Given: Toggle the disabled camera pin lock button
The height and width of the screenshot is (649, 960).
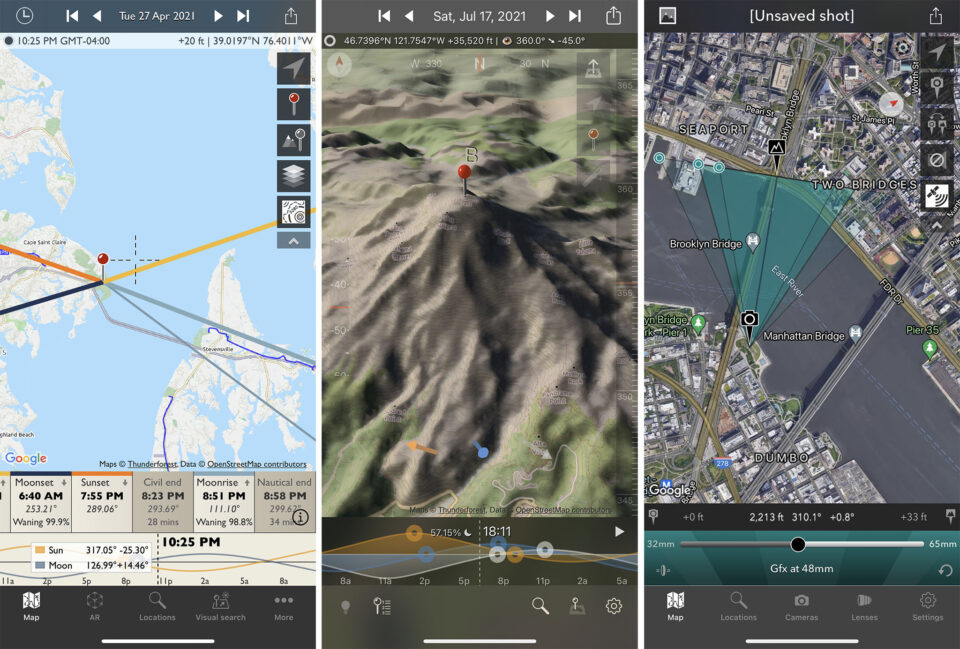Looking at the screenshot, I should pyautogui.click(x=937, y=159).
